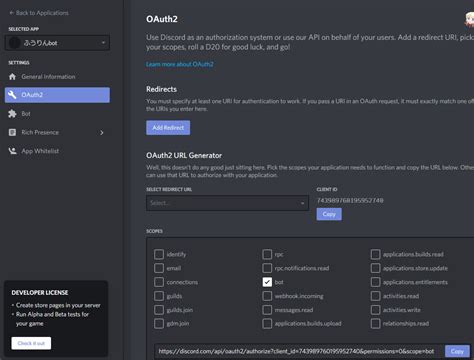Open General Information settings
The height and width of the screenshot is (360, 474).
click(x=57, y=77)
